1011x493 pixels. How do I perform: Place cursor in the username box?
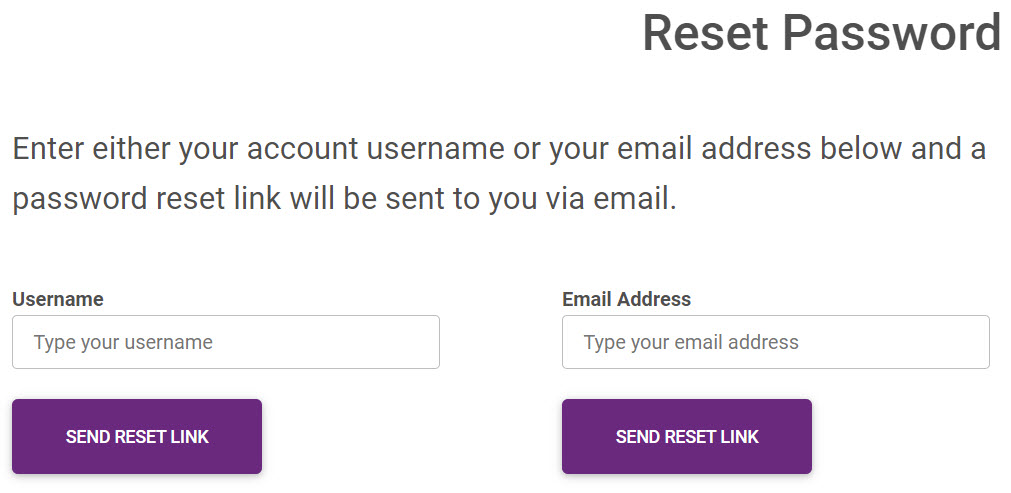[x=225, y=342]
